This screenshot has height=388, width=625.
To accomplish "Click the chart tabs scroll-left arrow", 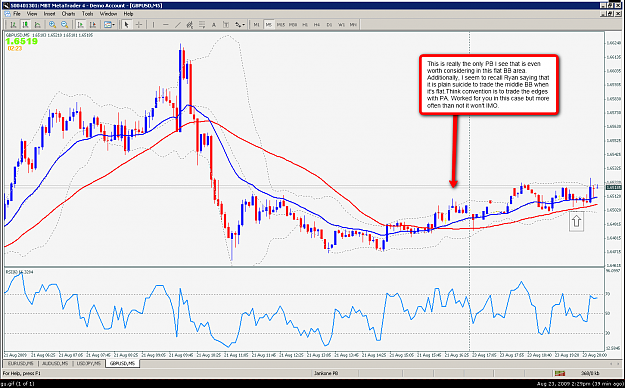I will pyautogui.click(x=612, y=364).
